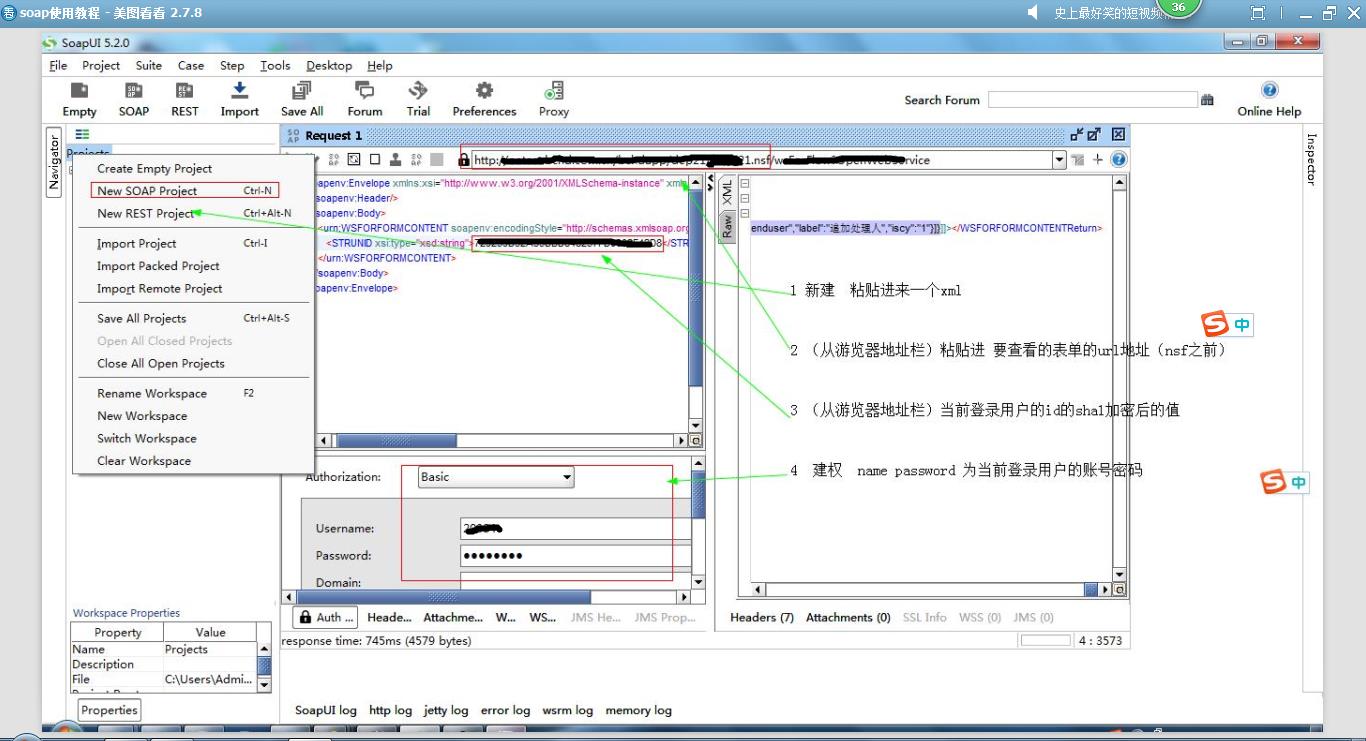Click the Empty project toolbar icon
This screenshot has height=741, width=1366.
79,91
